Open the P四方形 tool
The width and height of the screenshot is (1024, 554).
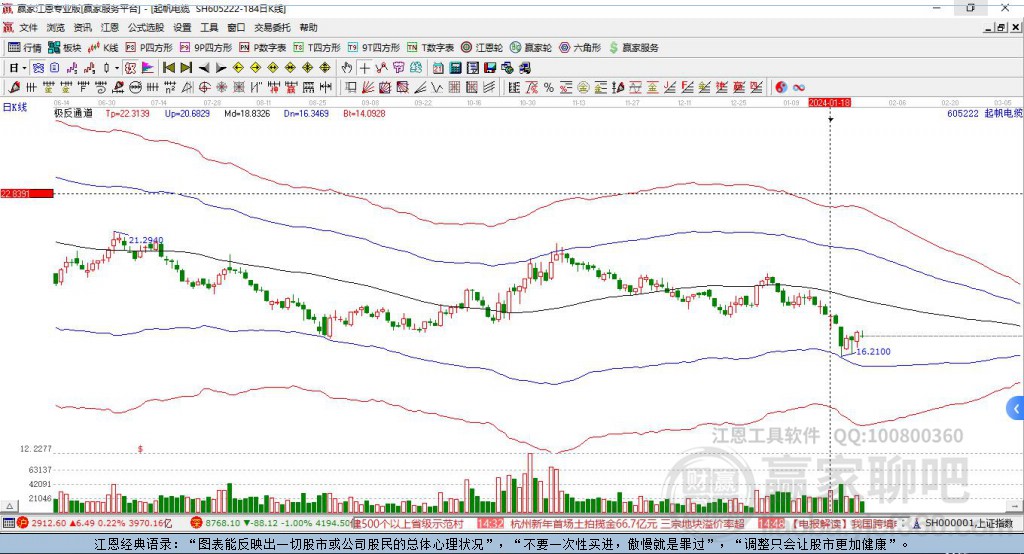coord(149,48)
